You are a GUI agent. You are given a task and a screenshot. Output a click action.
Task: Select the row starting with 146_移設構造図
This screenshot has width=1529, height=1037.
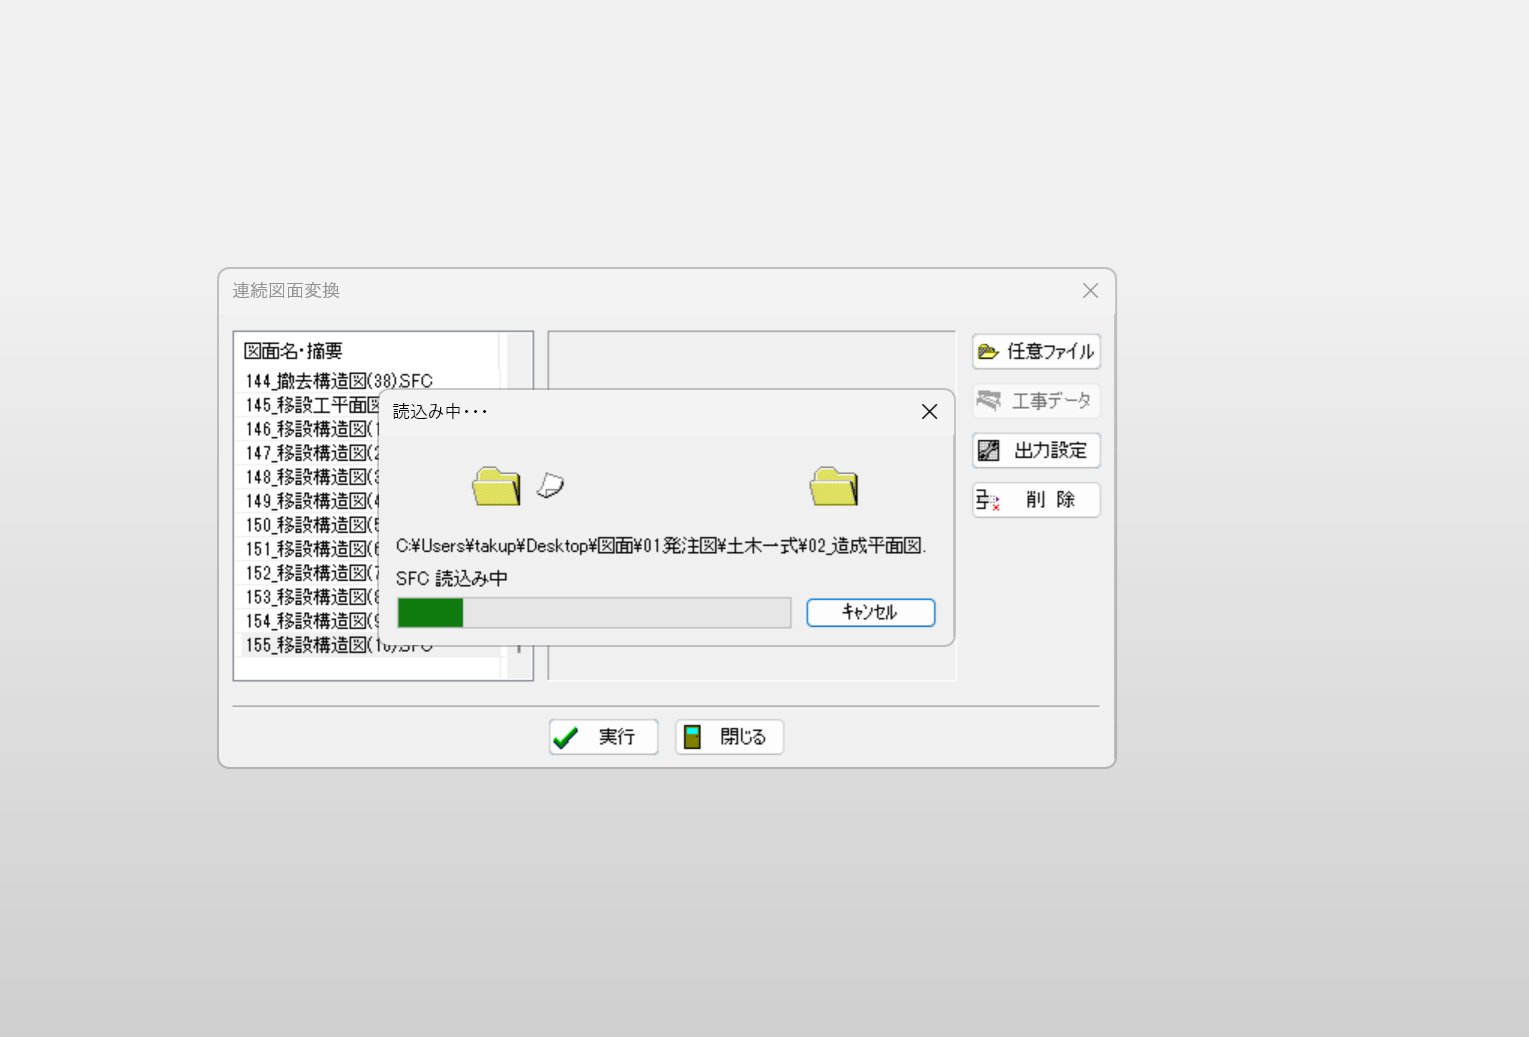point(310,429)
